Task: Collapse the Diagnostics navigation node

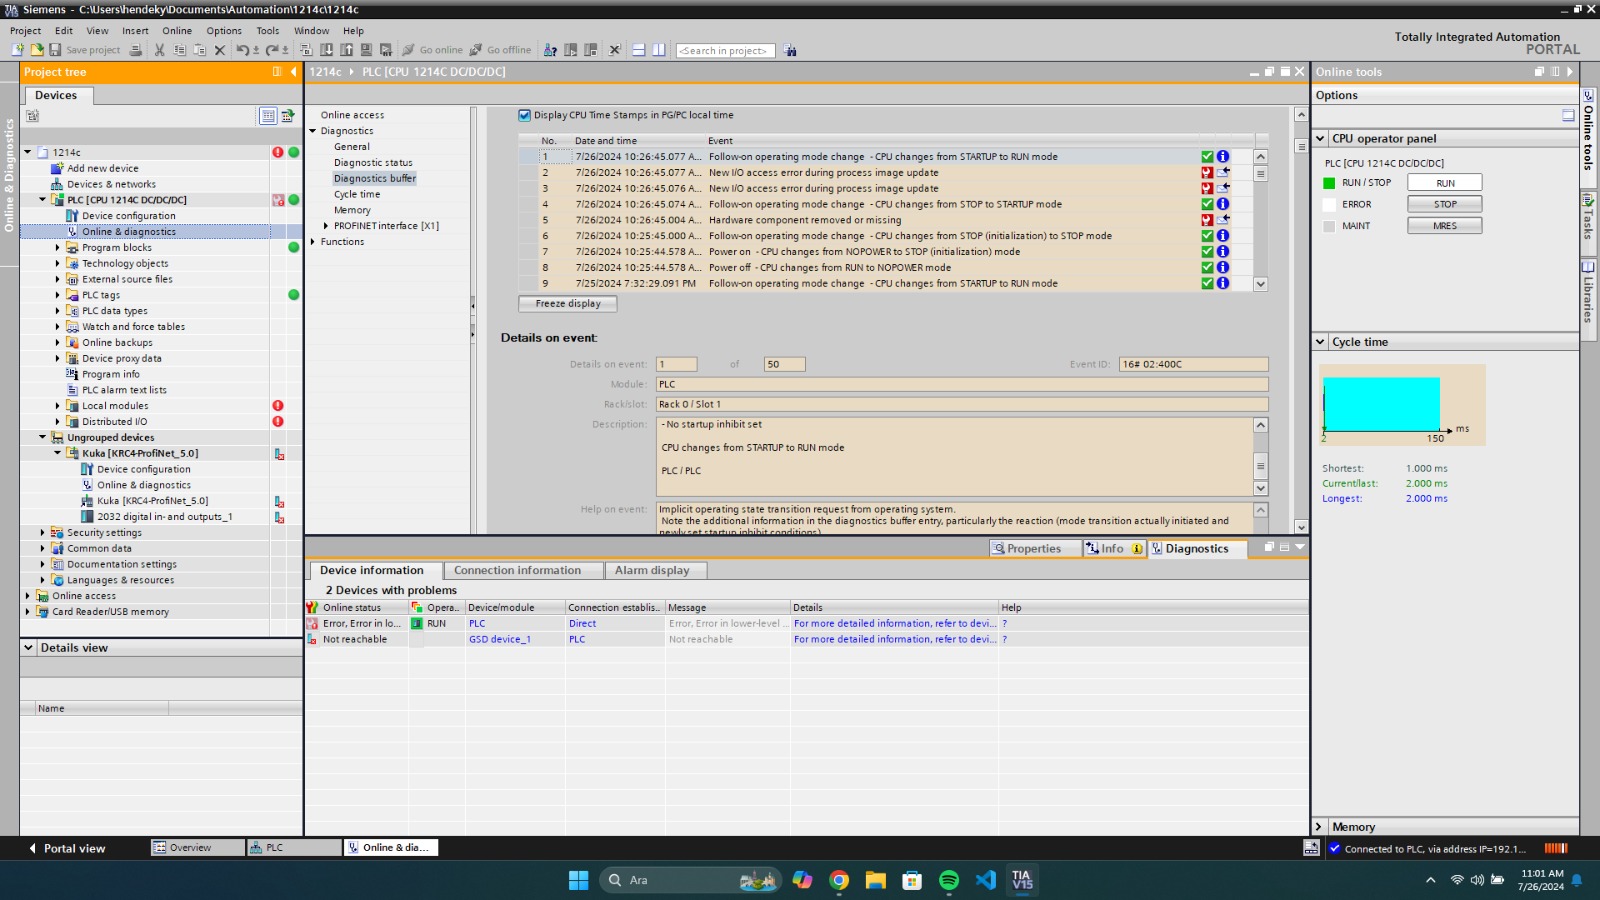Action: 312,131
